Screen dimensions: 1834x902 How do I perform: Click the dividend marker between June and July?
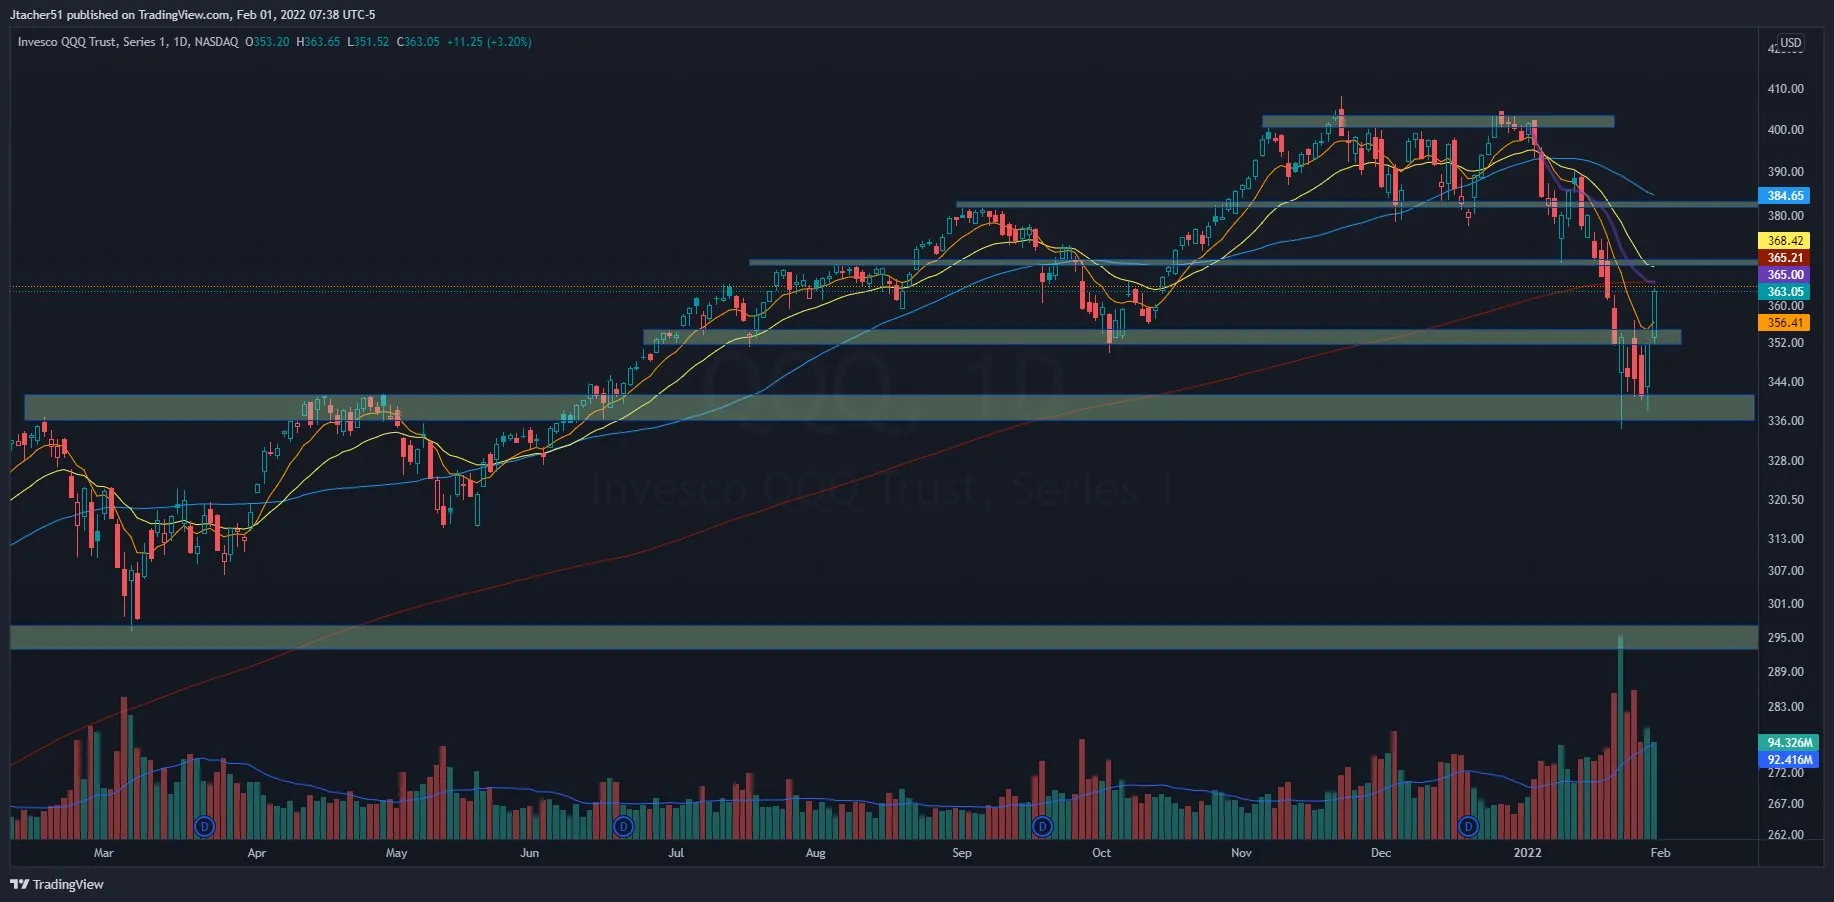623,826
